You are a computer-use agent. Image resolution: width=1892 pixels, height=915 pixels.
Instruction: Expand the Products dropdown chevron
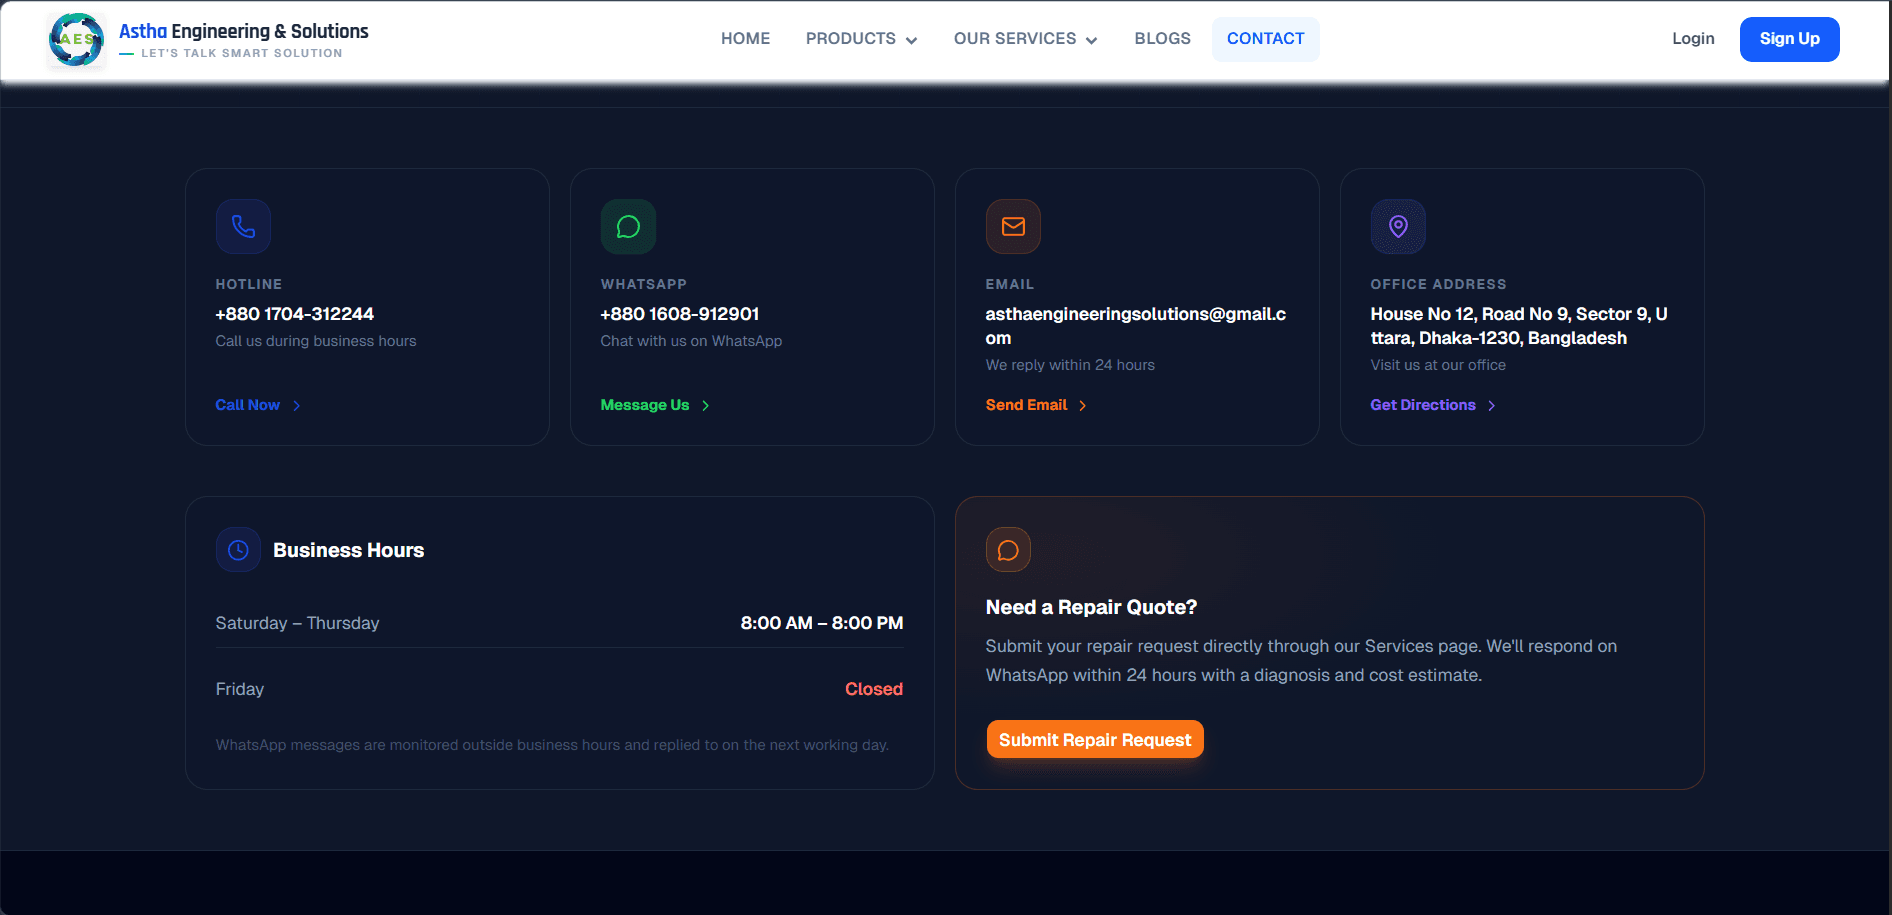click(911, 40)
